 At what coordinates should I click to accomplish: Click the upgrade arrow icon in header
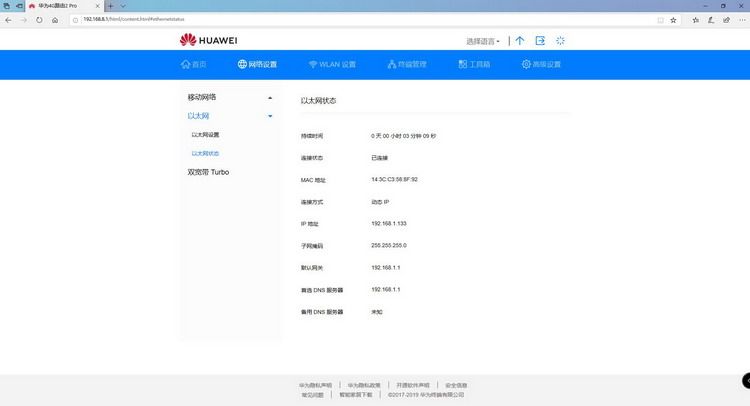[x=520, y=41]
